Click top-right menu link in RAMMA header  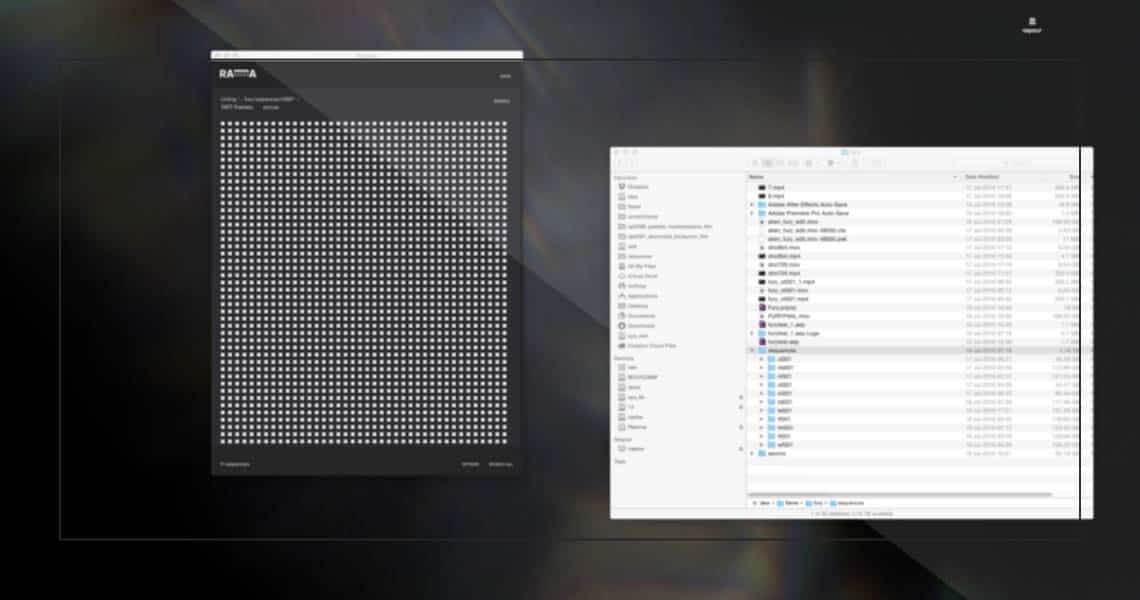505,76
